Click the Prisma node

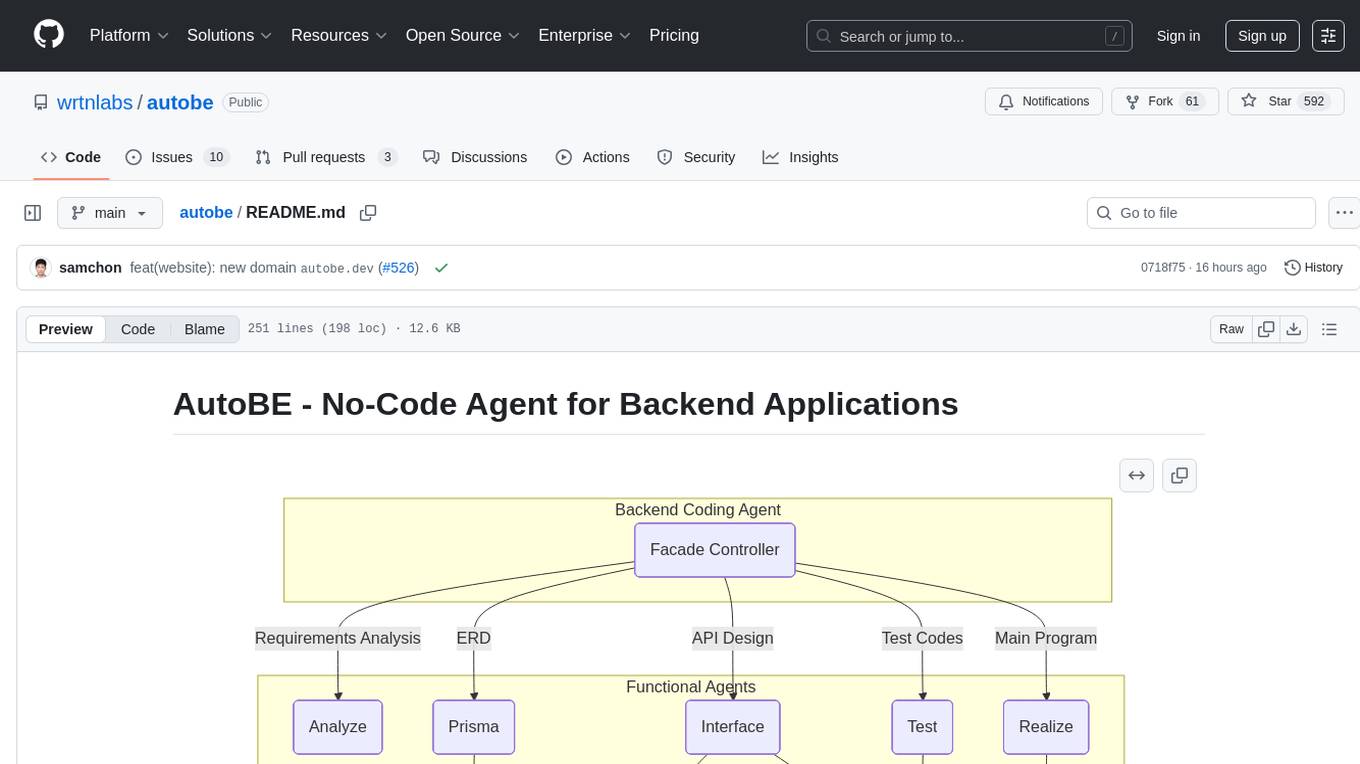[x=474, y=727]
